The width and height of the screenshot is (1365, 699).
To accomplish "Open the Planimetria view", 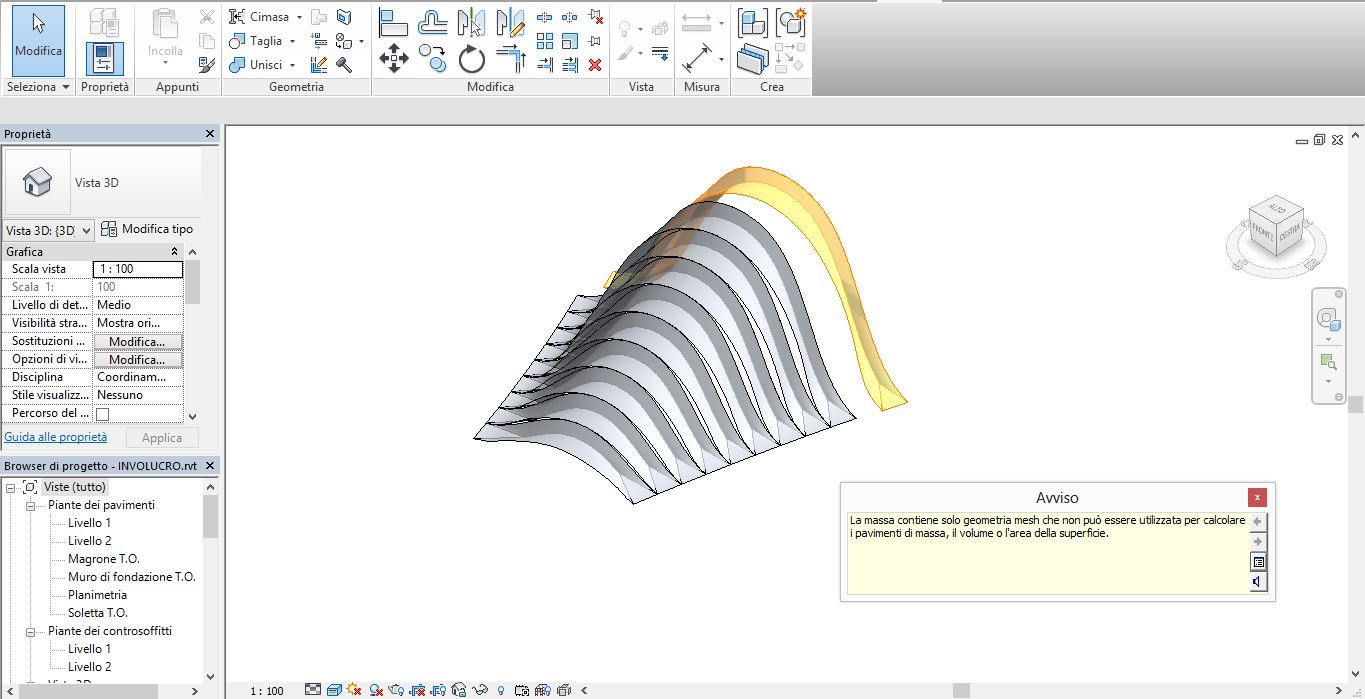I will tap(97, 595).
